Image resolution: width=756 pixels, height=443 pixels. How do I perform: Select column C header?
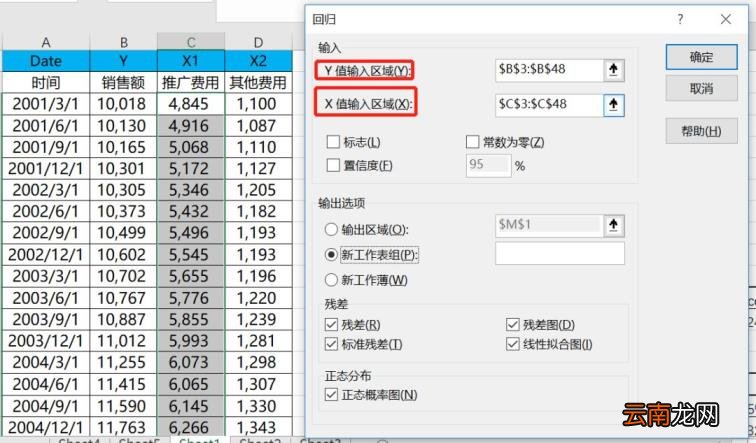(191, 42)
